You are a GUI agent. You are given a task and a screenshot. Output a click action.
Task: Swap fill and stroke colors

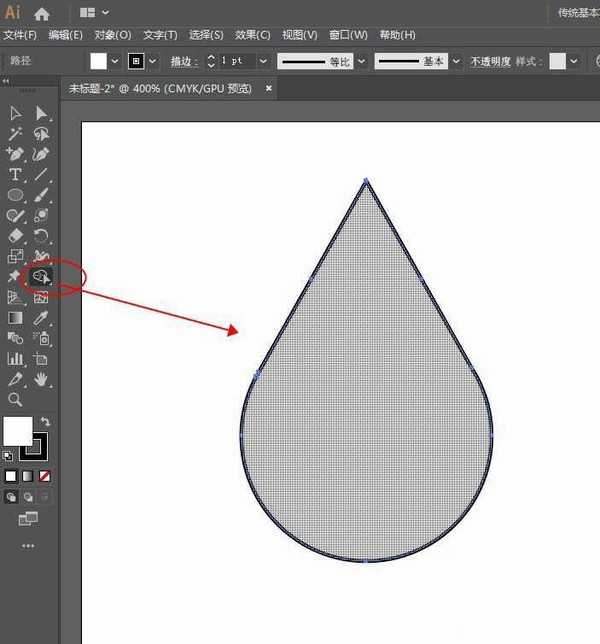[x=46, y=422]
